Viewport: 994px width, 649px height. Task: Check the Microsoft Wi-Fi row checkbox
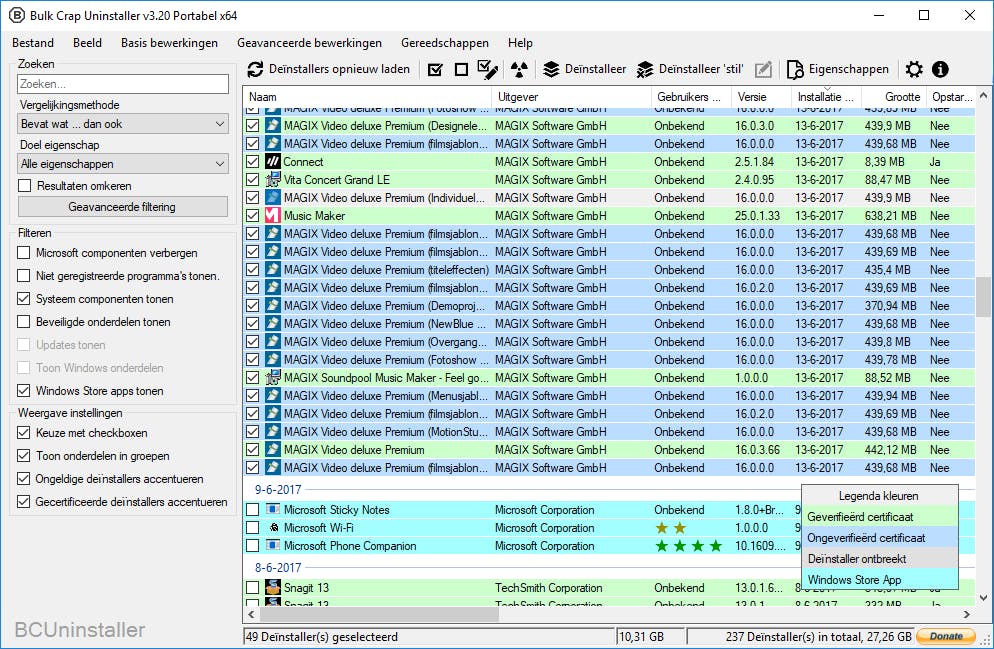(252, 527)
